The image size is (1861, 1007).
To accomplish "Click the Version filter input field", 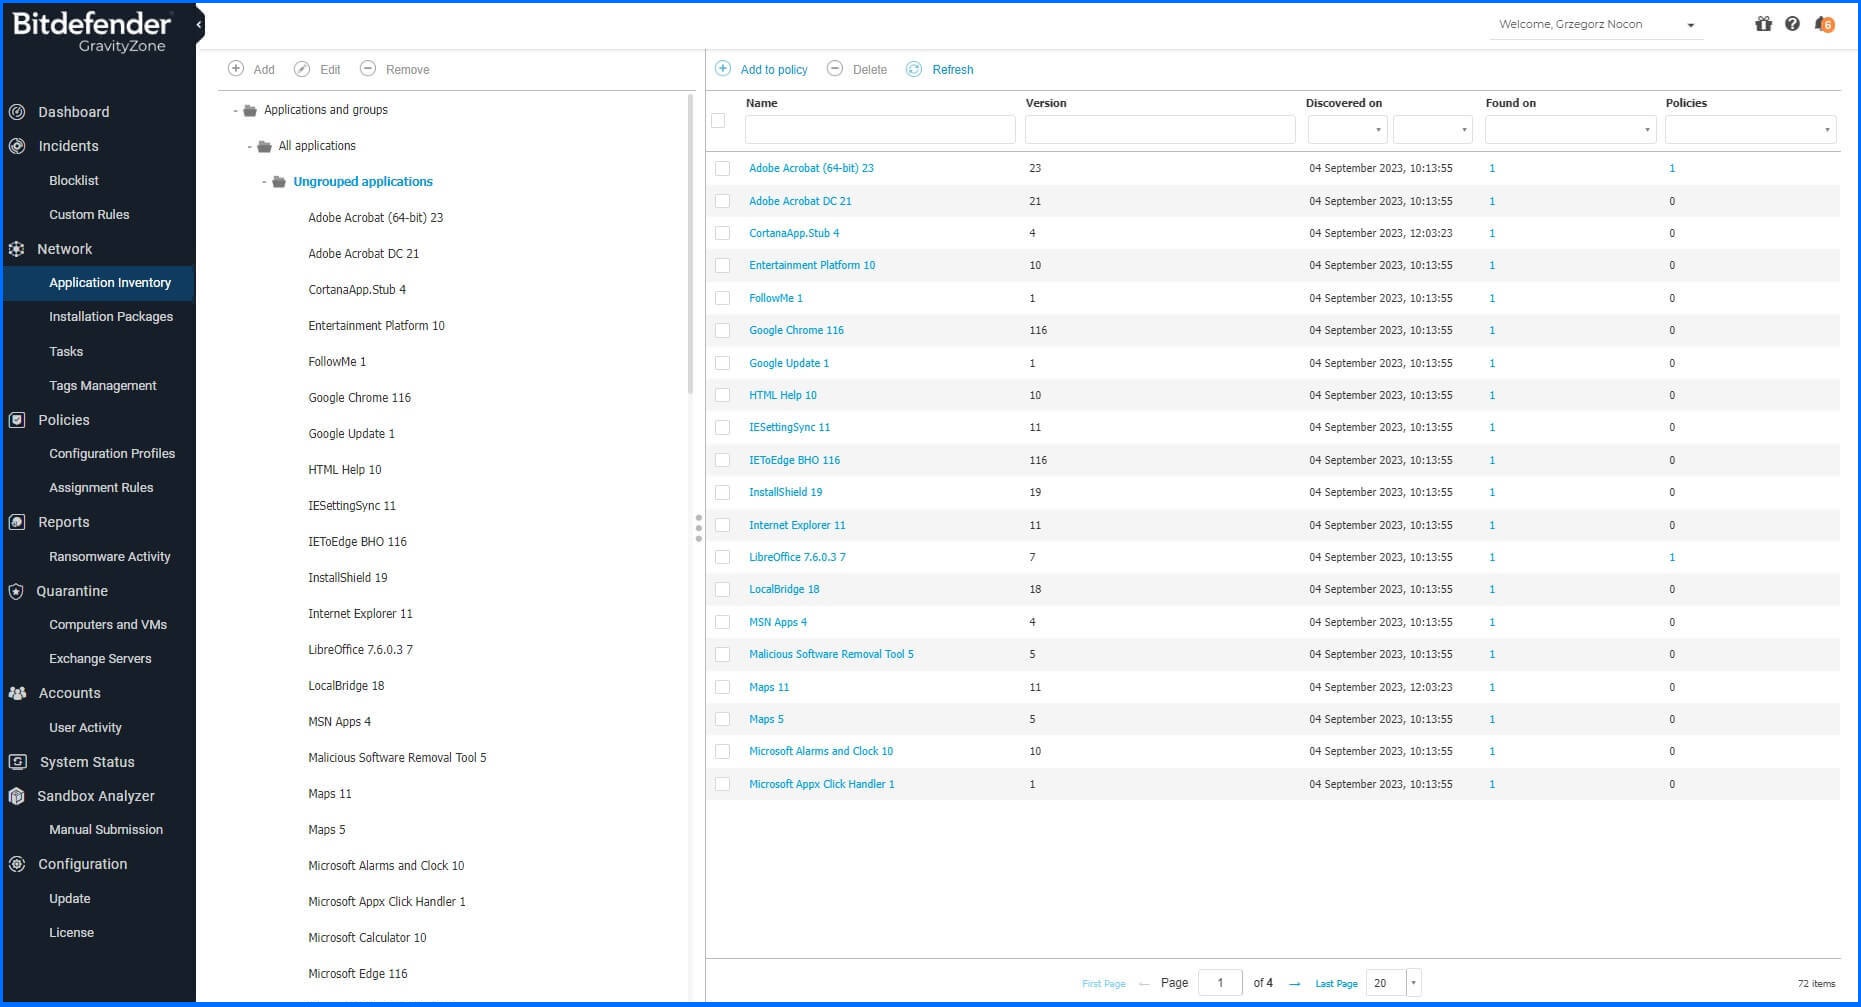I will pos(1160,129).
